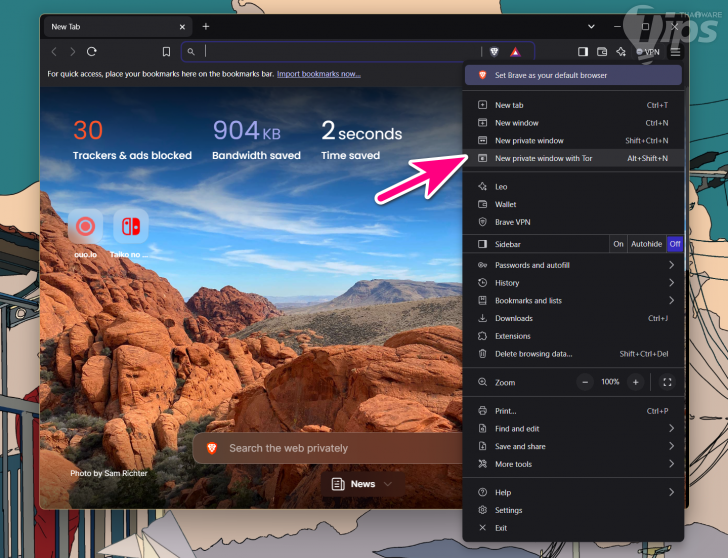Viewport: 728px width, 558px height.
Task: Select Delete browsing data
Action: click(573, 354)
